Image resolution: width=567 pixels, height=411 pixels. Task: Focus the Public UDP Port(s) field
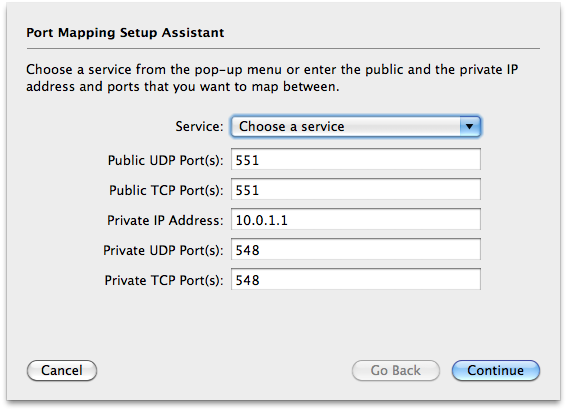click(356, 159)
